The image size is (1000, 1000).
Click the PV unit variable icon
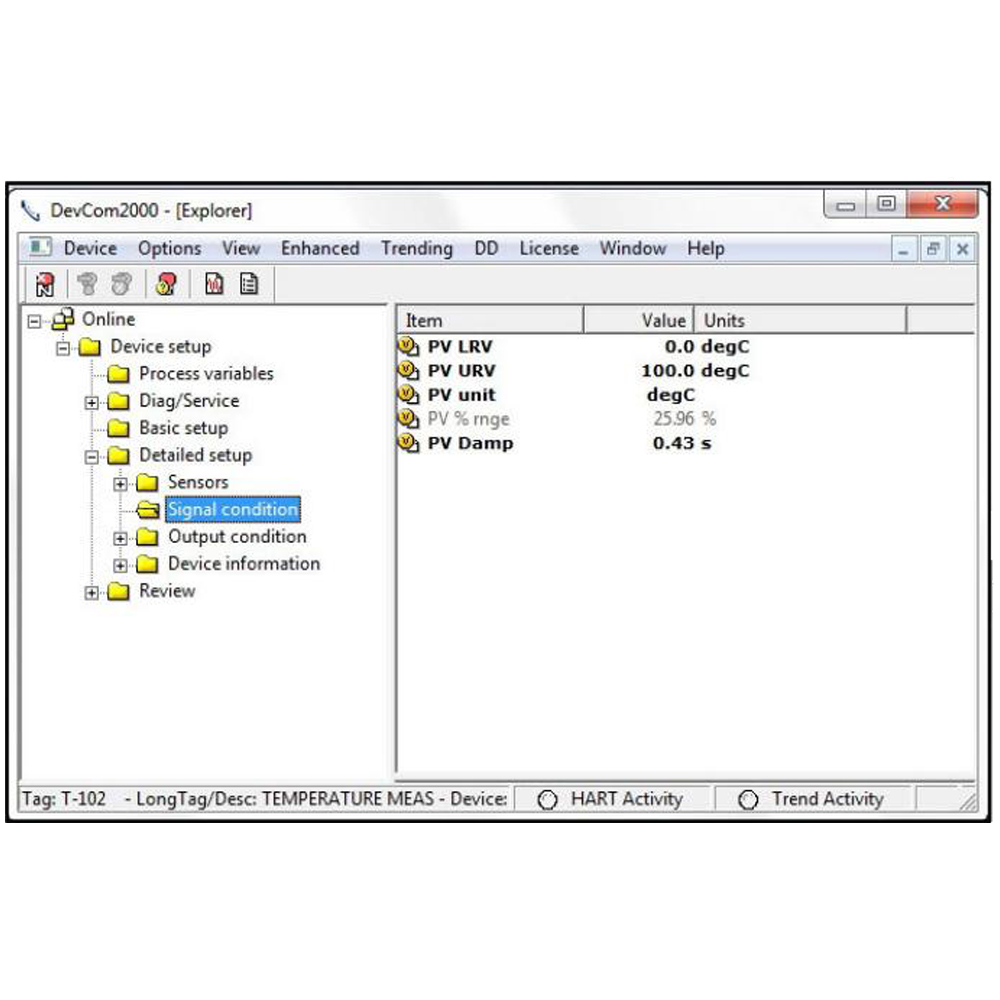(408, 395)
